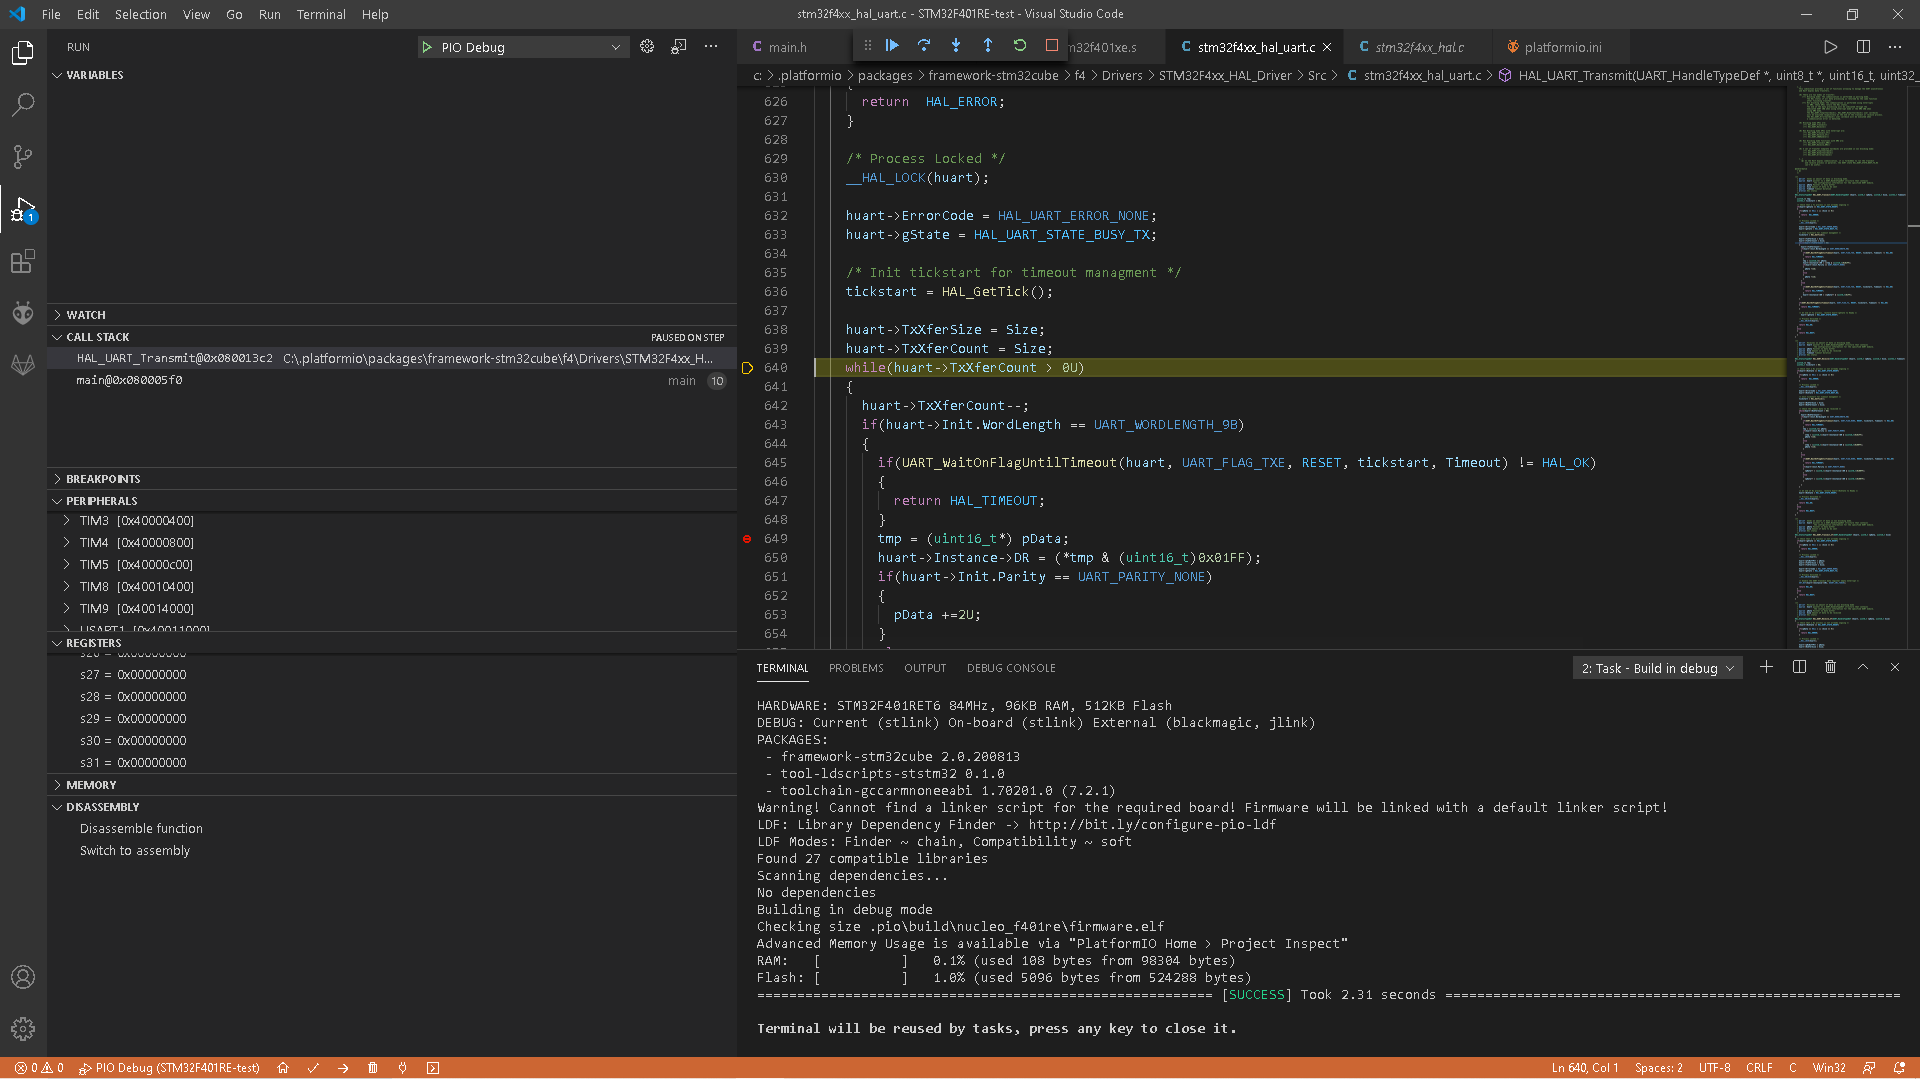Open the Run and Debug activity bar view
The height and width of the screenshot is (1079, 1920).
coord(23,209)
